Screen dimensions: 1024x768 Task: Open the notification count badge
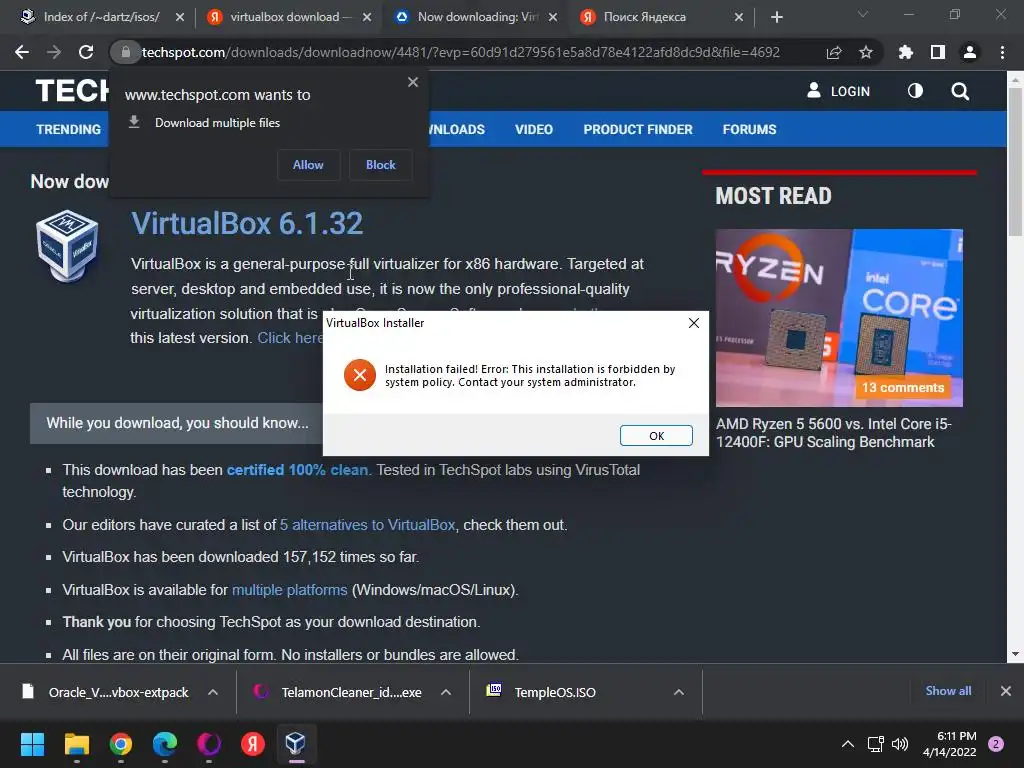(x=996, y=744)
